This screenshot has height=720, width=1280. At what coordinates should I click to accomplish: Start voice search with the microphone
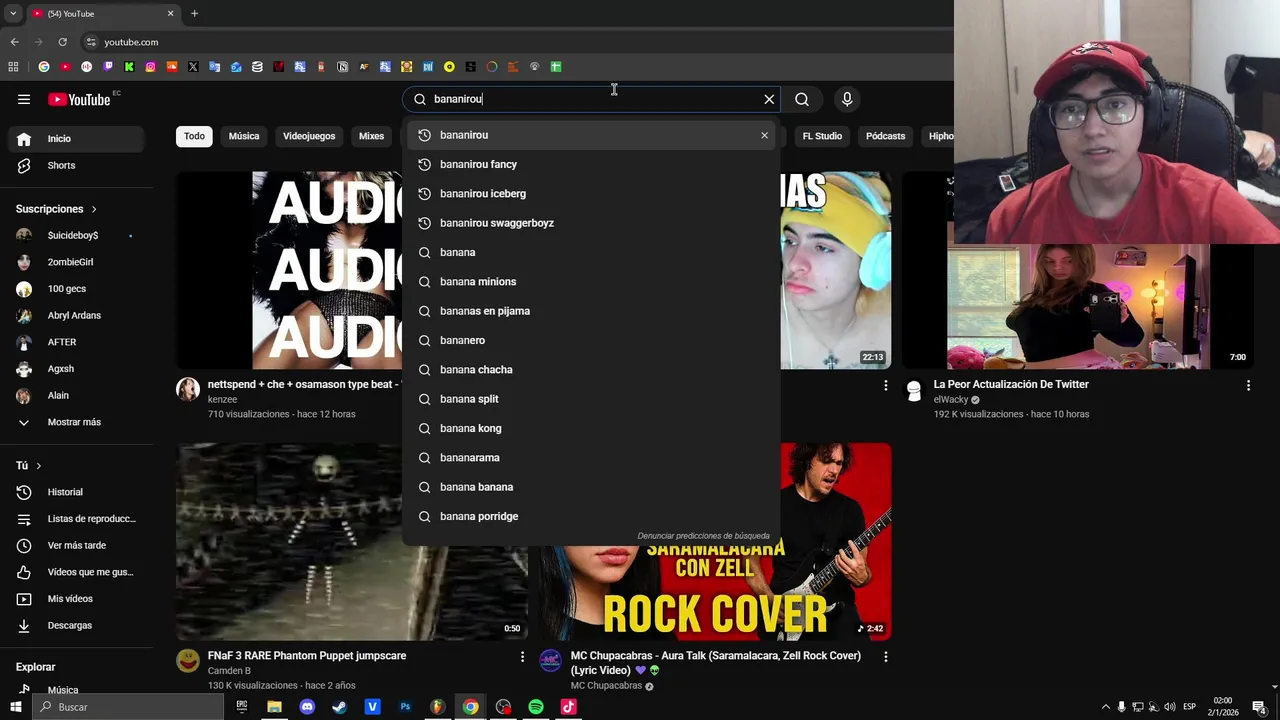(x=847, y=99)
